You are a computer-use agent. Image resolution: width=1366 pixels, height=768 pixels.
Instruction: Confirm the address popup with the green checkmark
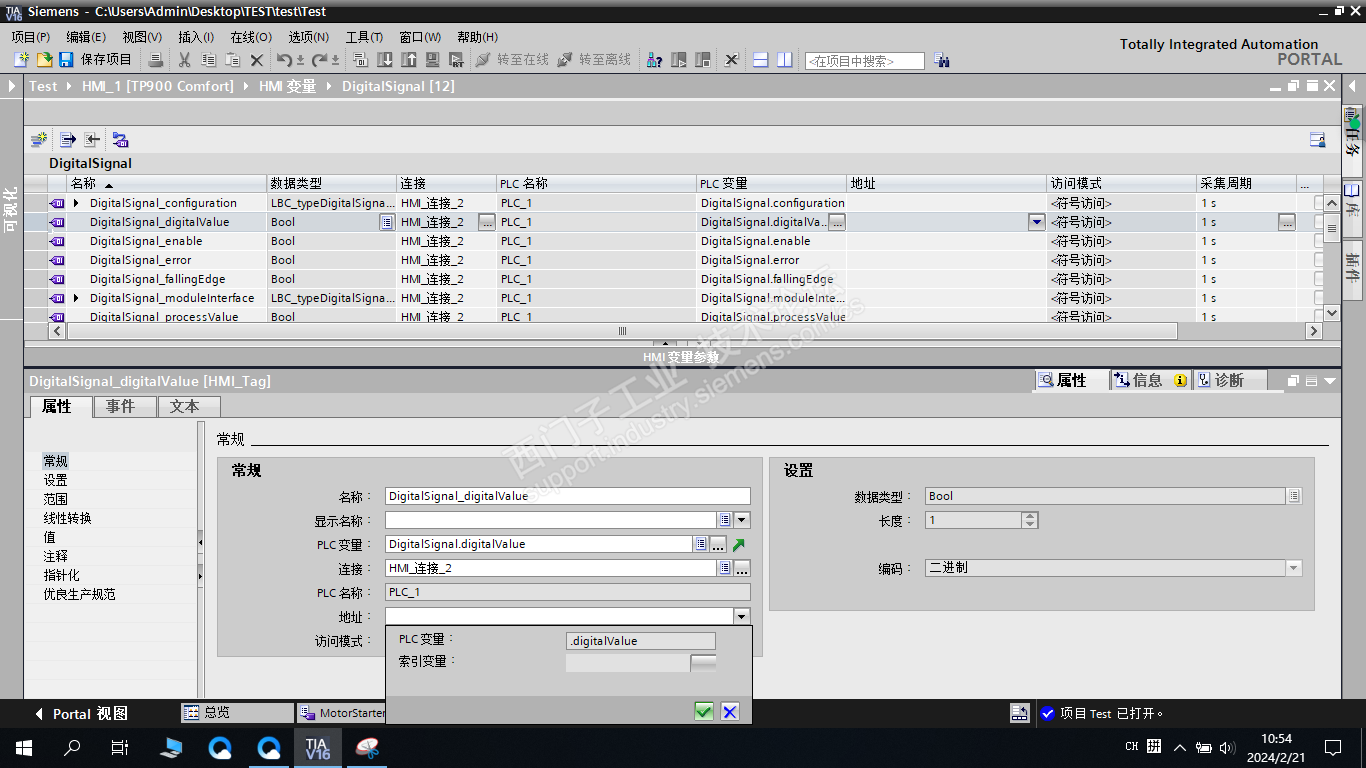tap(704, 711)
